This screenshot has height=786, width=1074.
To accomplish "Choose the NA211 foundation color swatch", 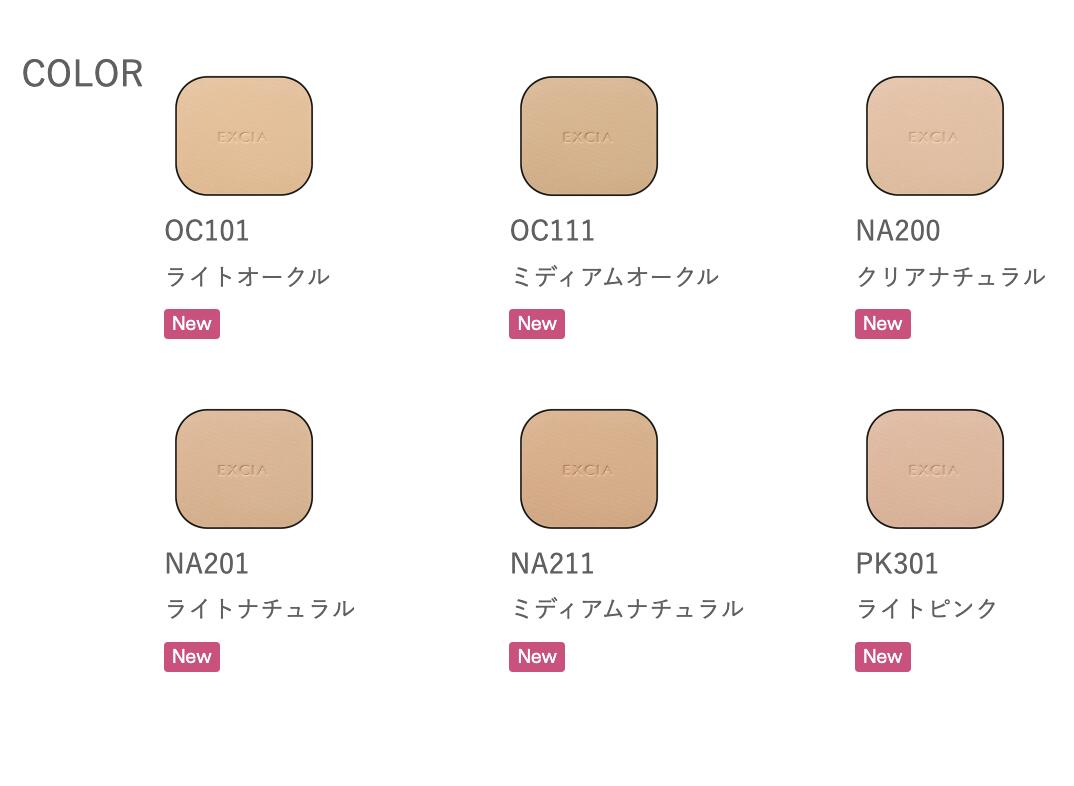I will pos(589,469).
